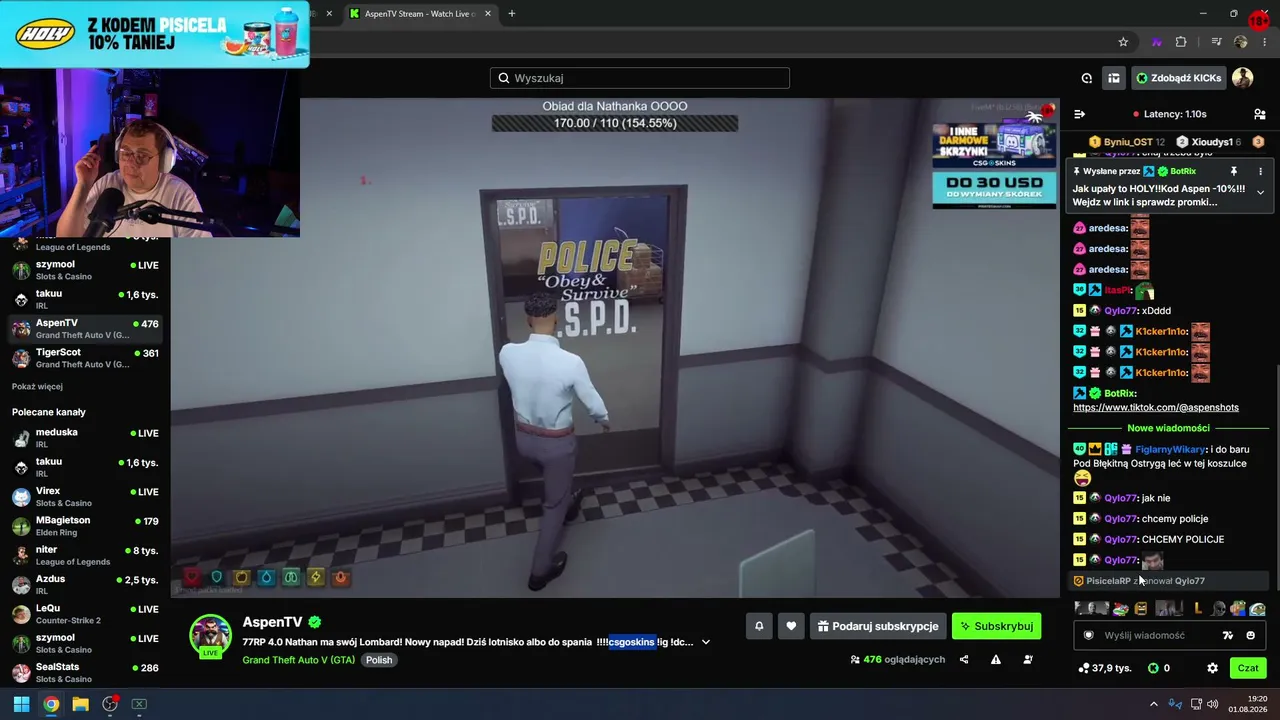Click the username FiglarnyWikary in chat
Screen dimensions: 1280x720
[1170, 450]
